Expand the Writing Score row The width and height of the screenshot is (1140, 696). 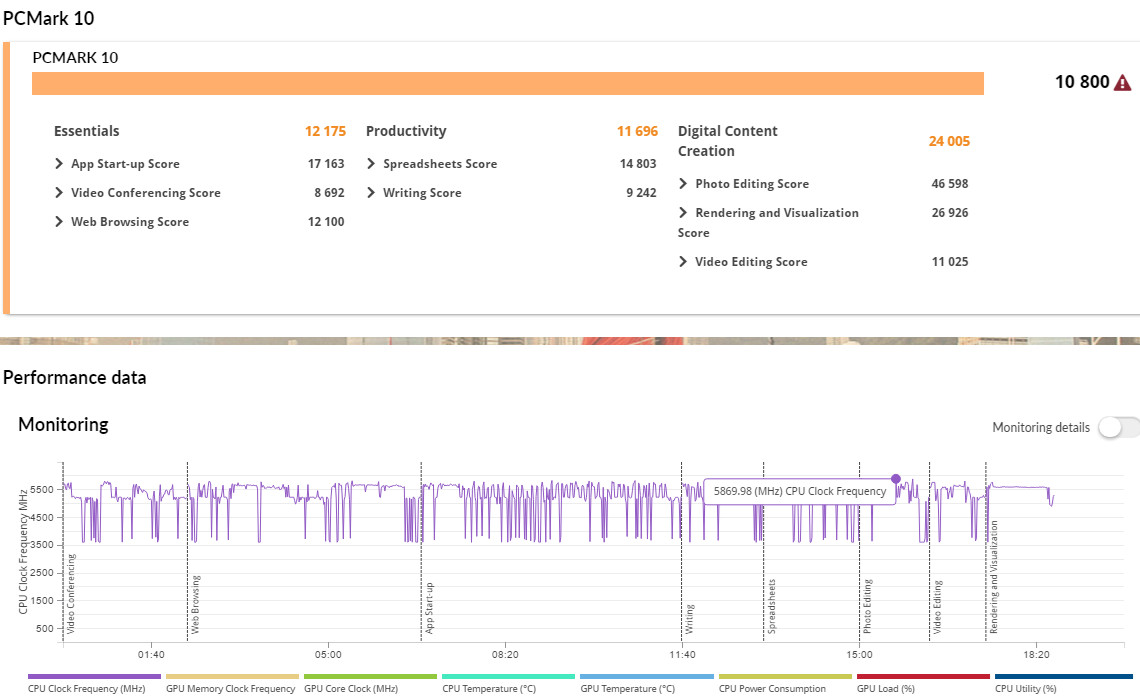click(x=371, y=193)
